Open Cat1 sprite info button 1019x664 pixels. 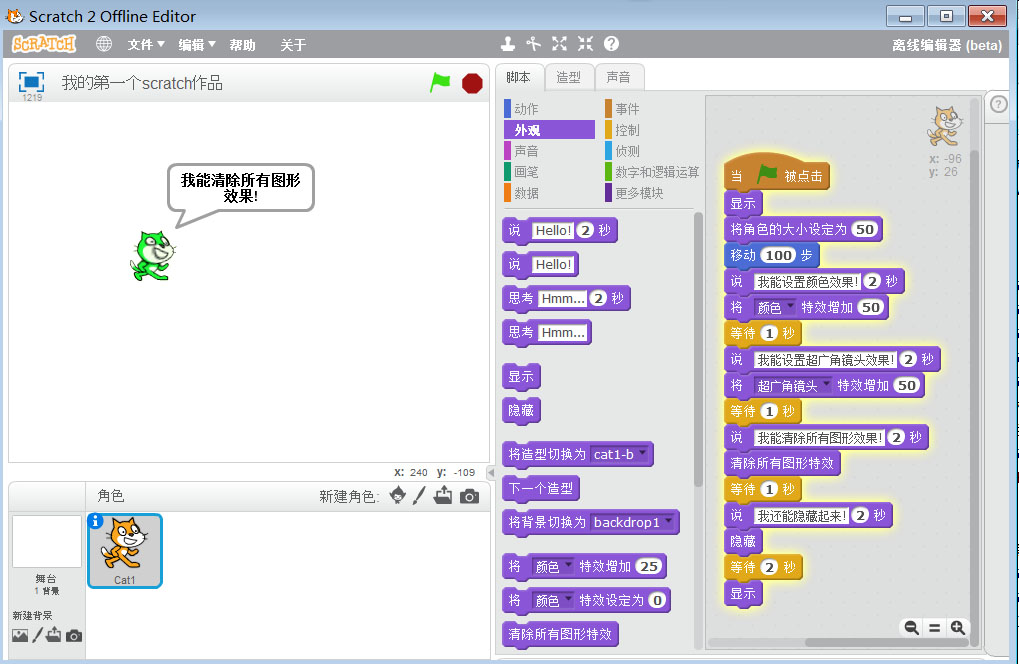(x=96, y=521)
